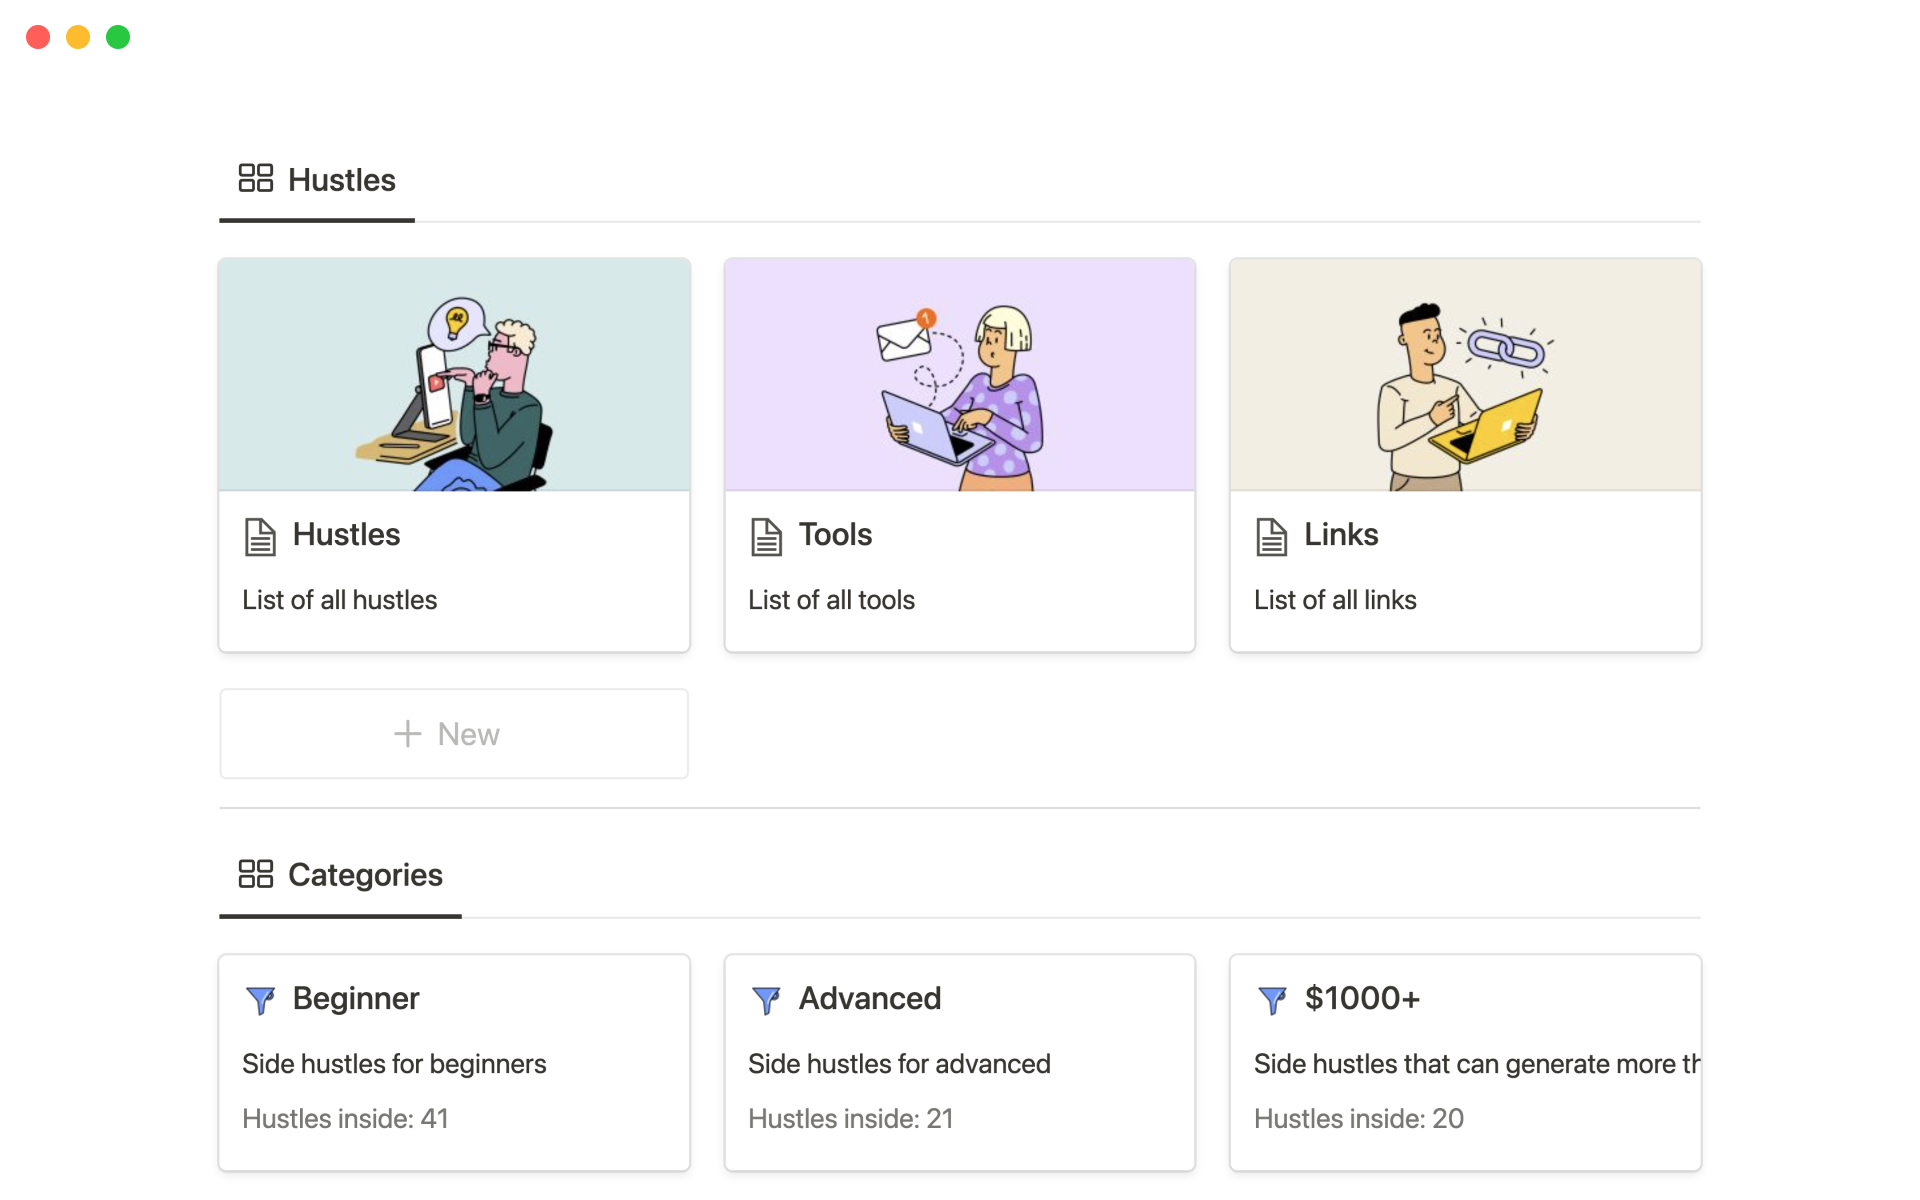Click the page icon on Tools card
Viewport: 1920px width, 1200px height.
(766, 536)
